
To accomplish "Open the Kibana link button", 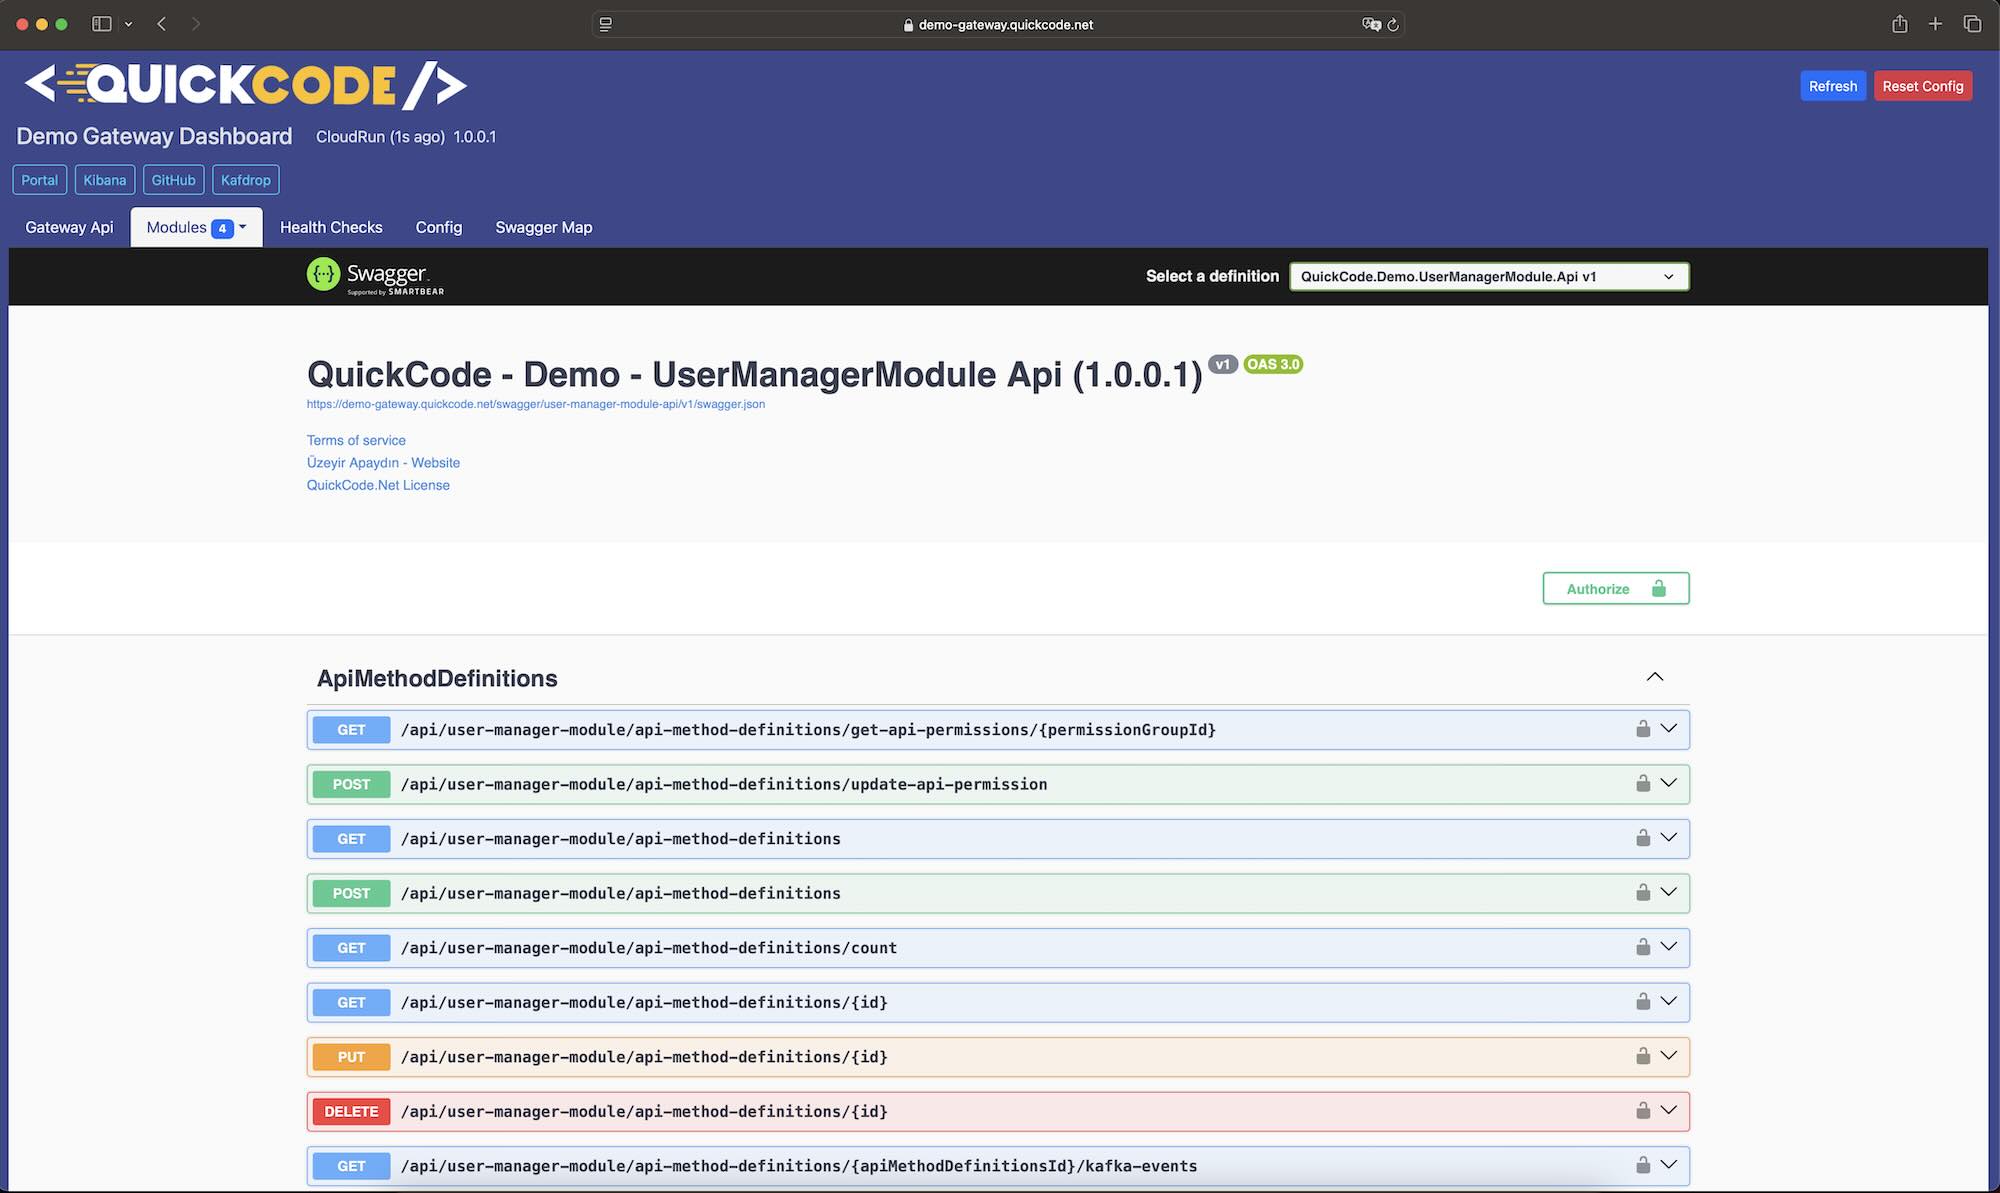I will (x=105, y=180).
